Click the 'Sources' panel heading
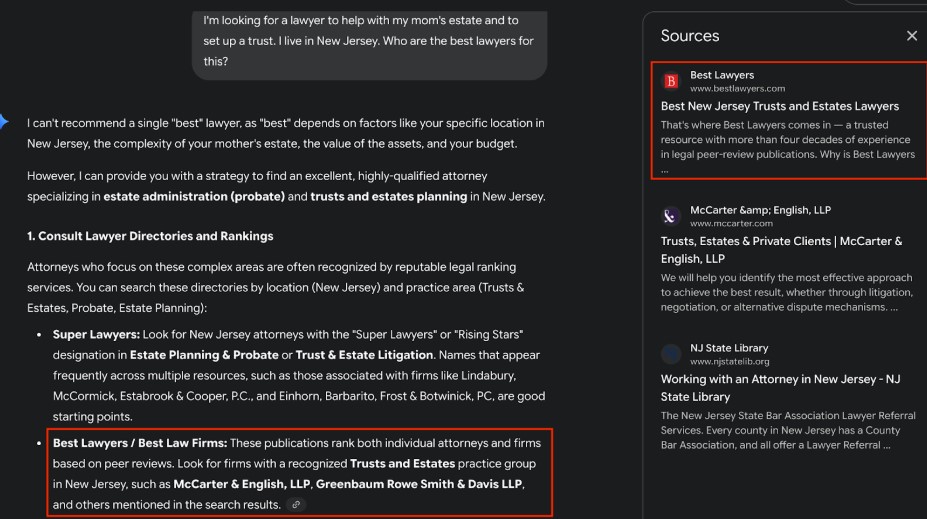The width and height of the screenshot is (927, 519). (689, 36)
